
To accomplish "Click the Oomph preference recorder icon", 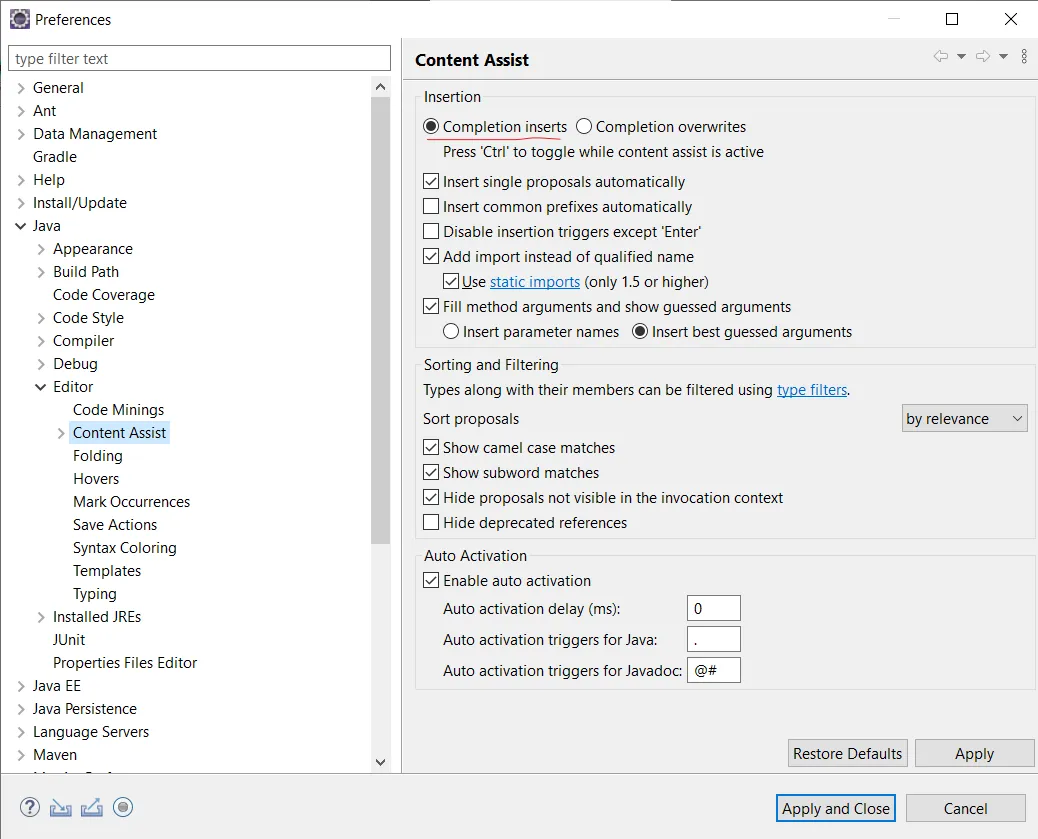I will [x=123, y=807].
